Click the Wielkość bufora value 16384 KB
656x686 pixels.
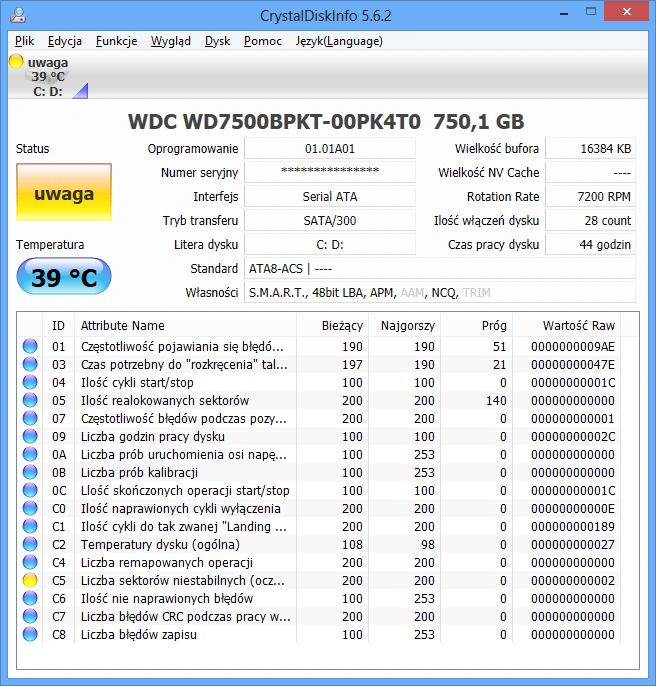(x=590, y=148)
